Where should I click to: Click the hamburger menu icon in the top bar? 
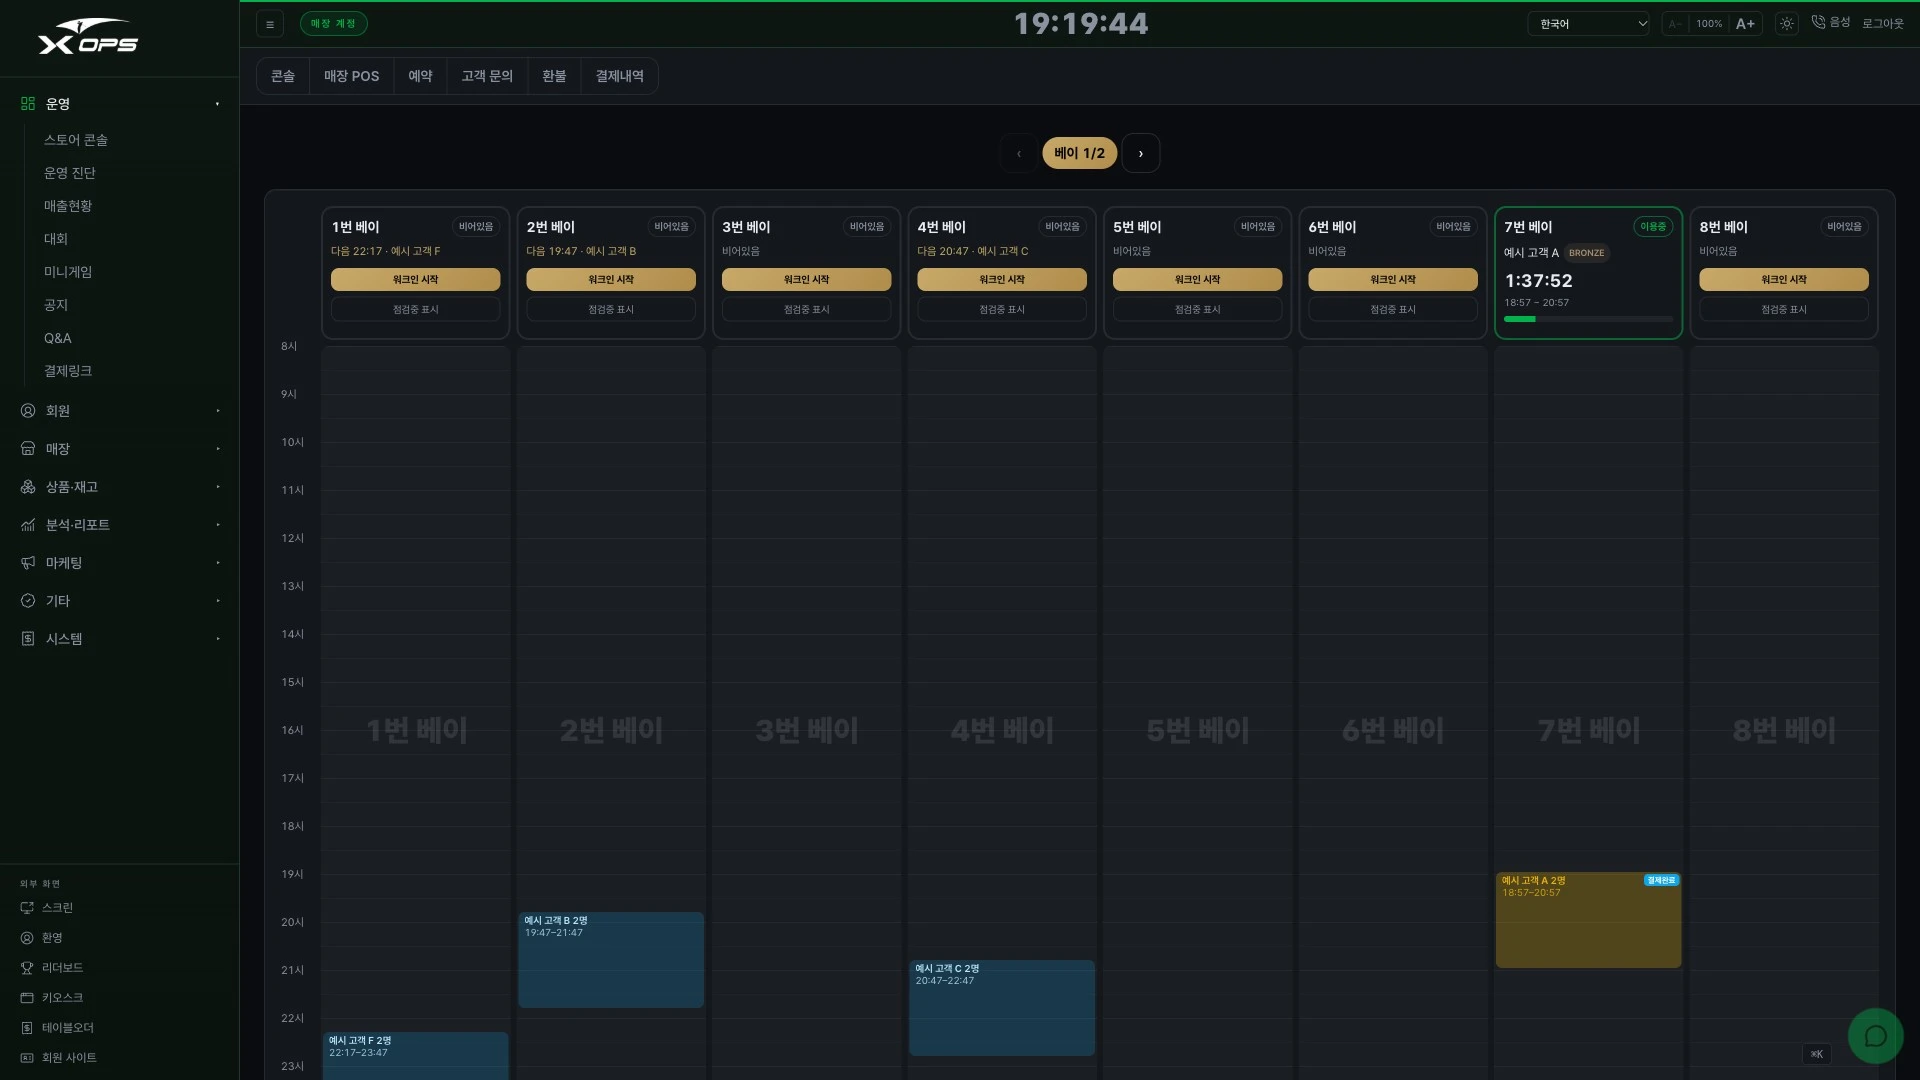pos(270,24)
